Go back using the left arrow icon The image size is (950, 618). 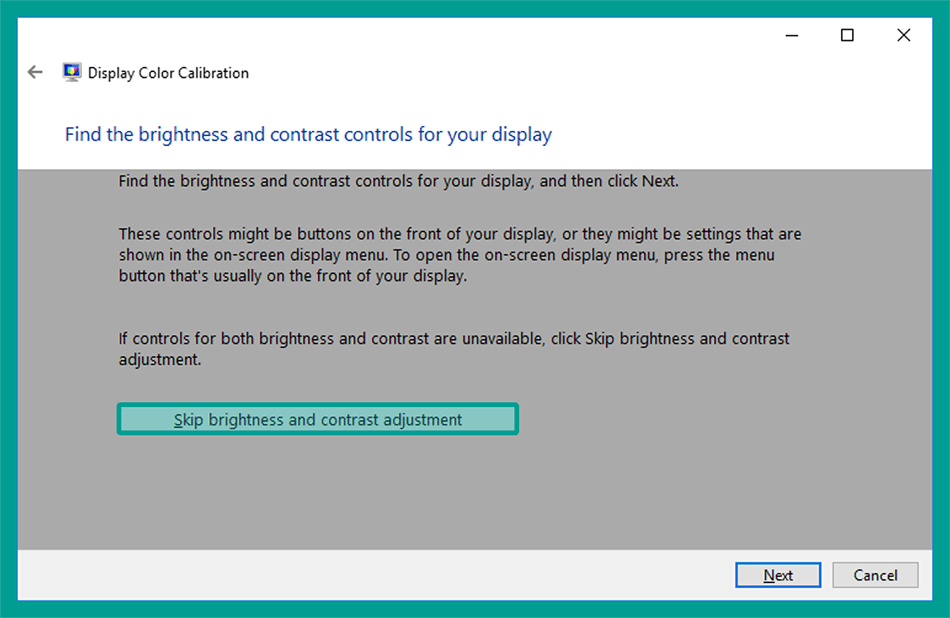click(x=35, y=73)
